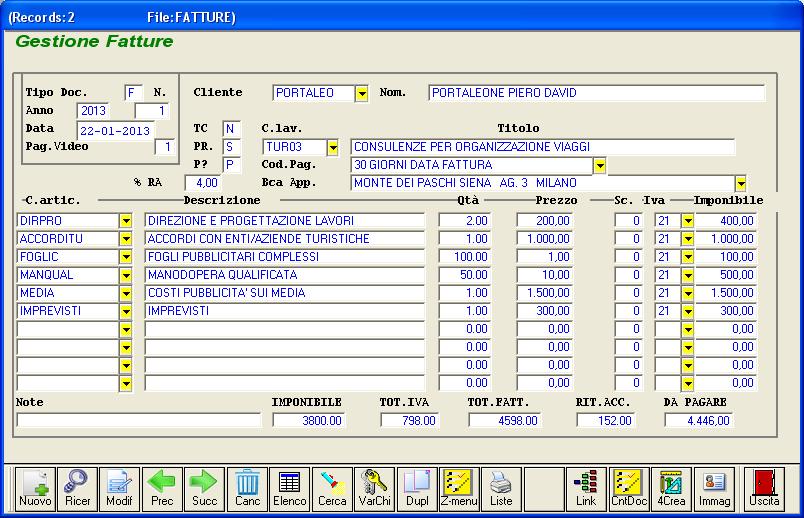Image resolution: width=804 pixels, height=518 pixels.
Task: Open the FOGLIC article code dropdown
Action: [126, 257]
